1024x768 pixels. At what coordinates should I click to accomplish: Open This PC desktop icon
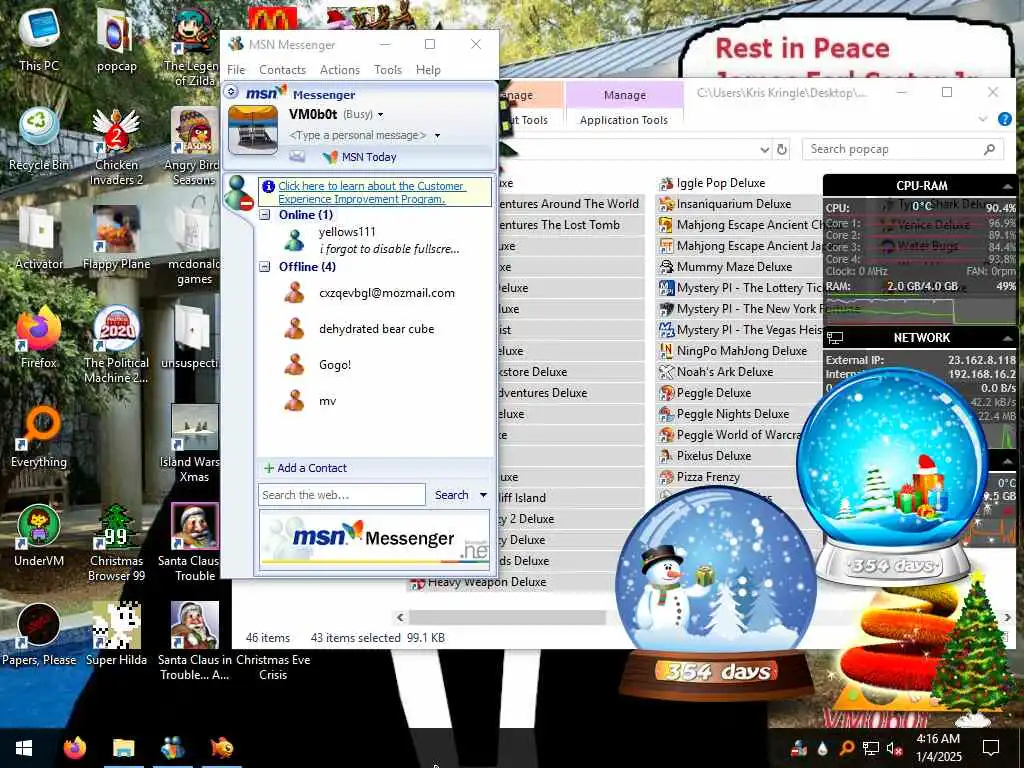click(x=39, y=39)
